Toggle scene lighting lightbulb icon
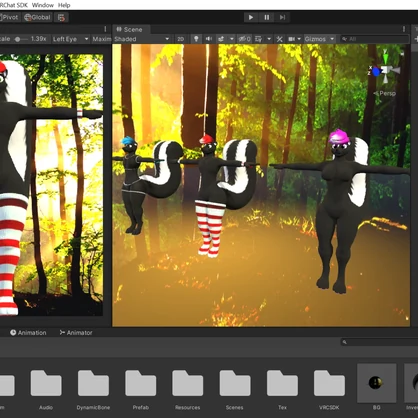Screen dimensions: 418x418 pos(196,39)
